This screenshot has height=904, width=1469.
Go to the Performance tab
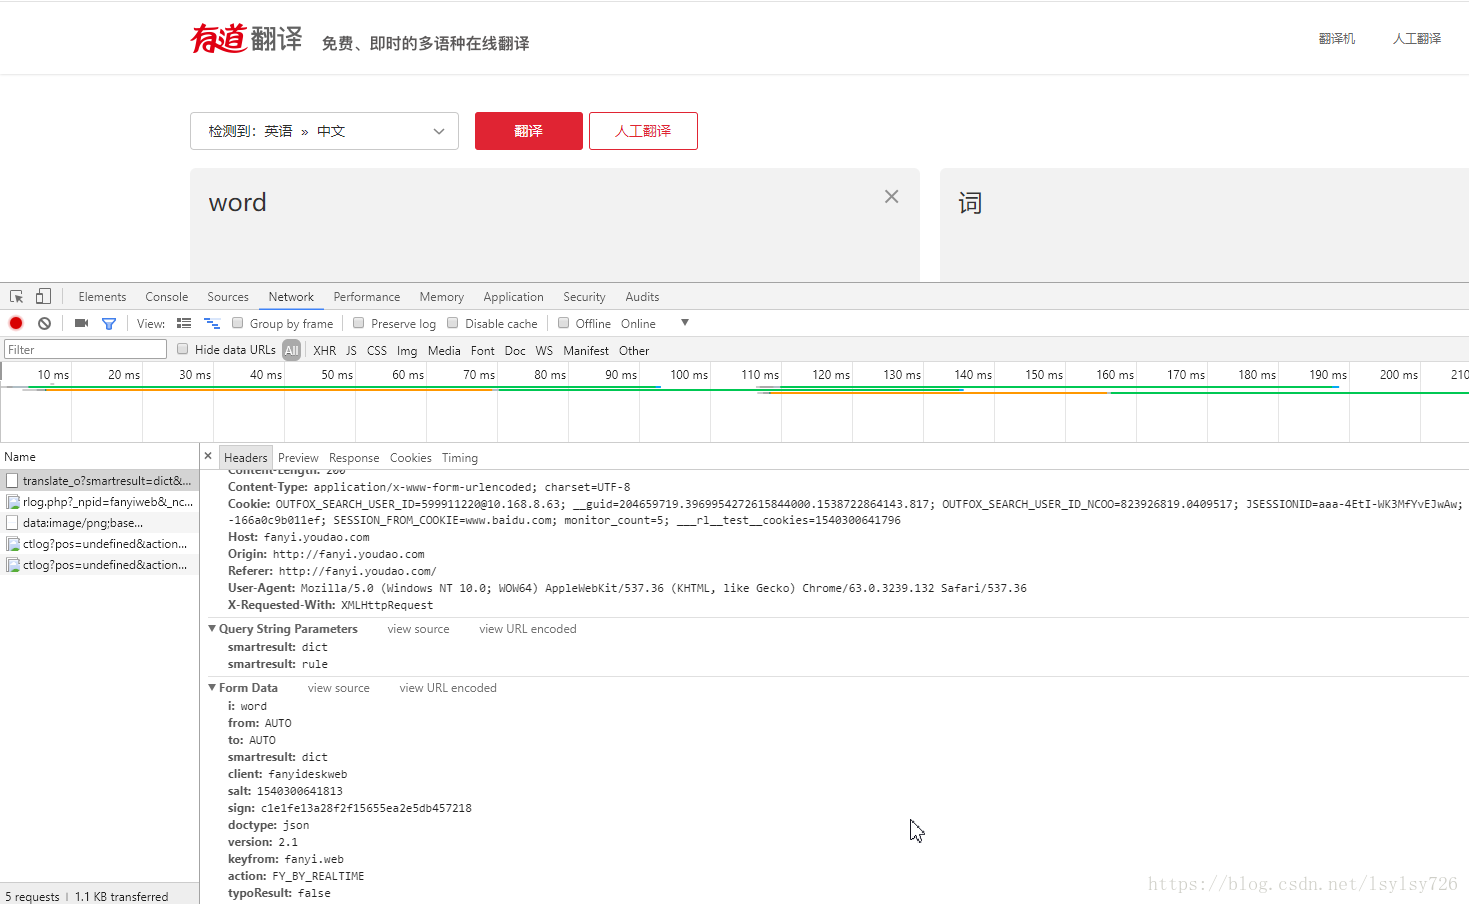pyautogui.click(x=367, y=297)
